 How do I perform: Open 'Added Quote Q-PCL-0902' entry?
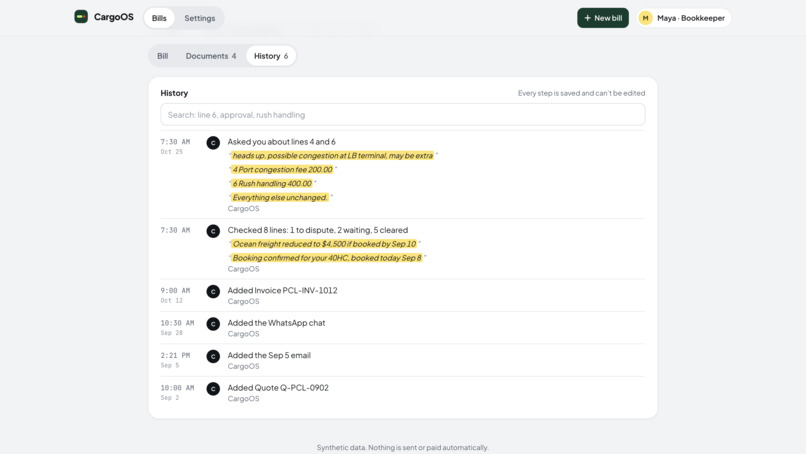[278, 387]
